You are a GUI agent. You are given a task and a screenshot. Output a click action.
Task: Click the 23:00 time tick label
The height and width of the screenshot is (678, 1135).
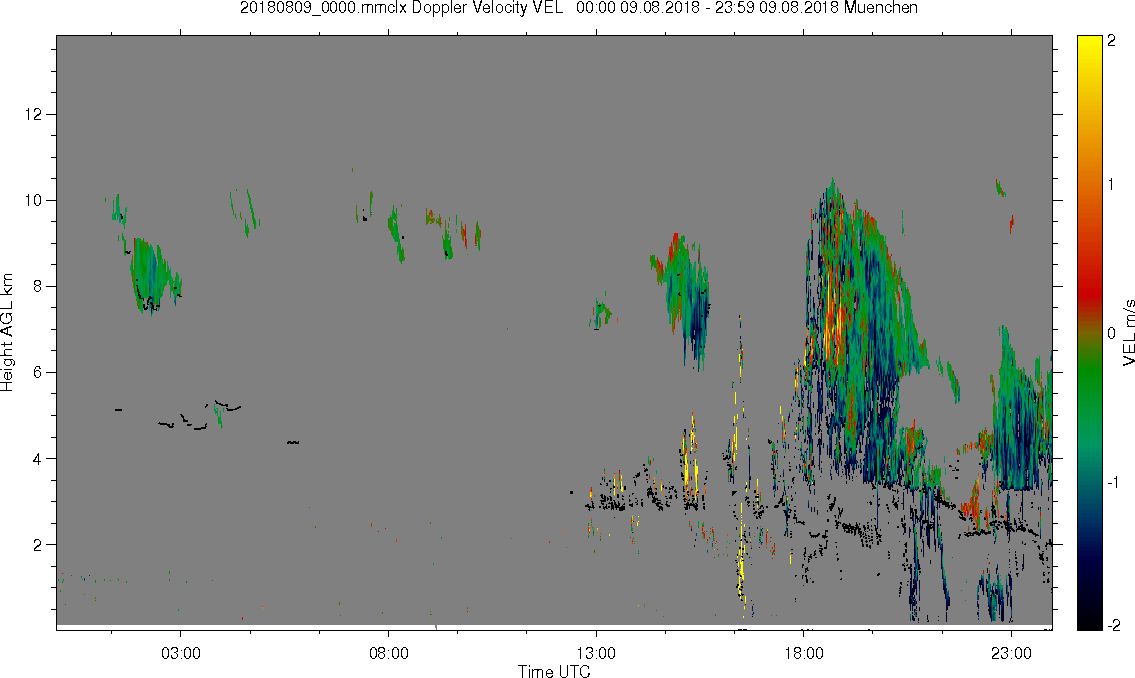1011,653
